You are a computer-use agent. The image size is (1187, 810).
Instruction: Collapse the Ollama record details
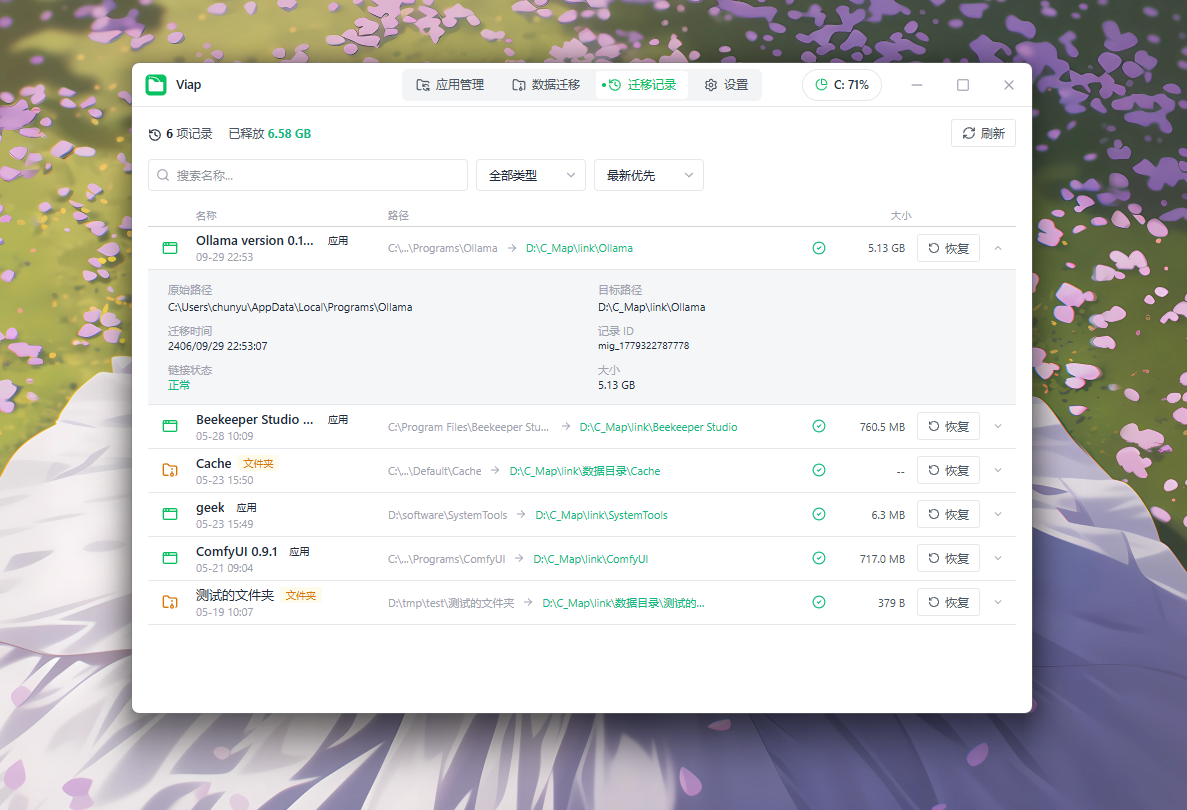click(x=998, y=248)
